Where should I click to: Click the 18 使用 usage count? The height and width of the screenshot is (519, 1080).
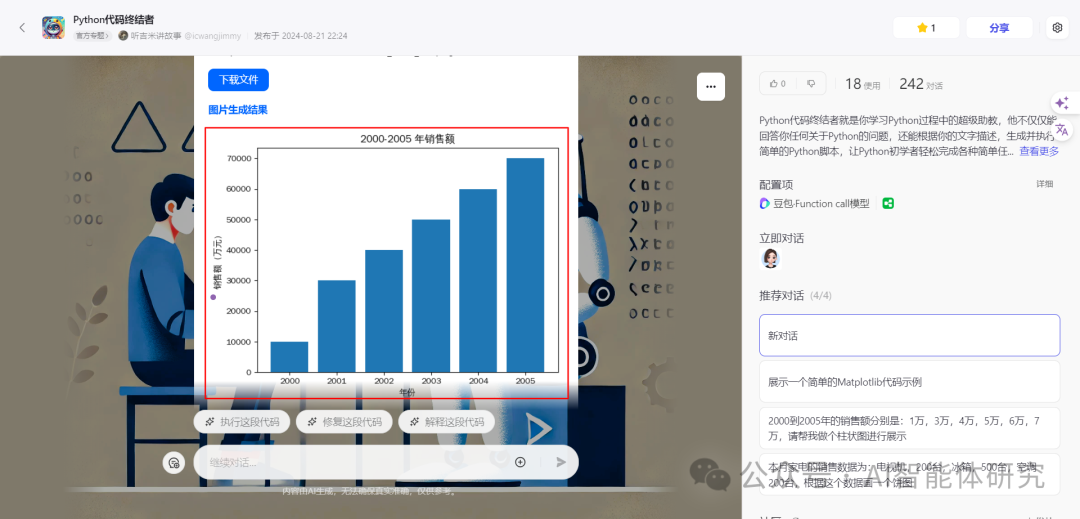862,84
